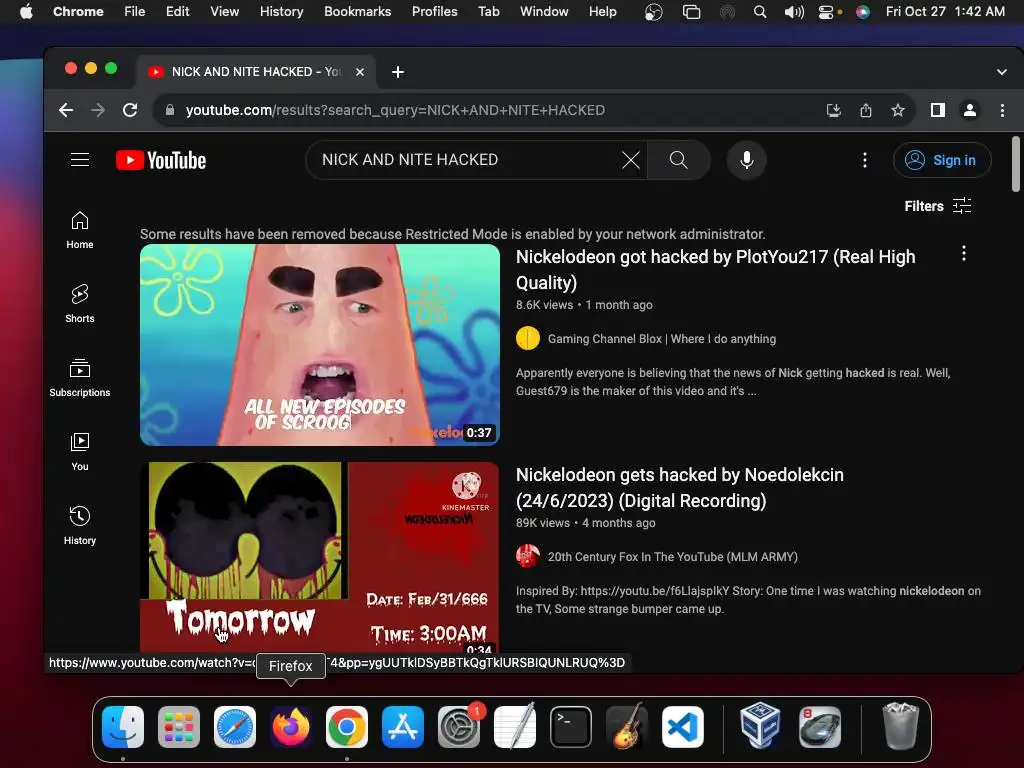Open the Chrome profile avatar menu

(970, 110)
